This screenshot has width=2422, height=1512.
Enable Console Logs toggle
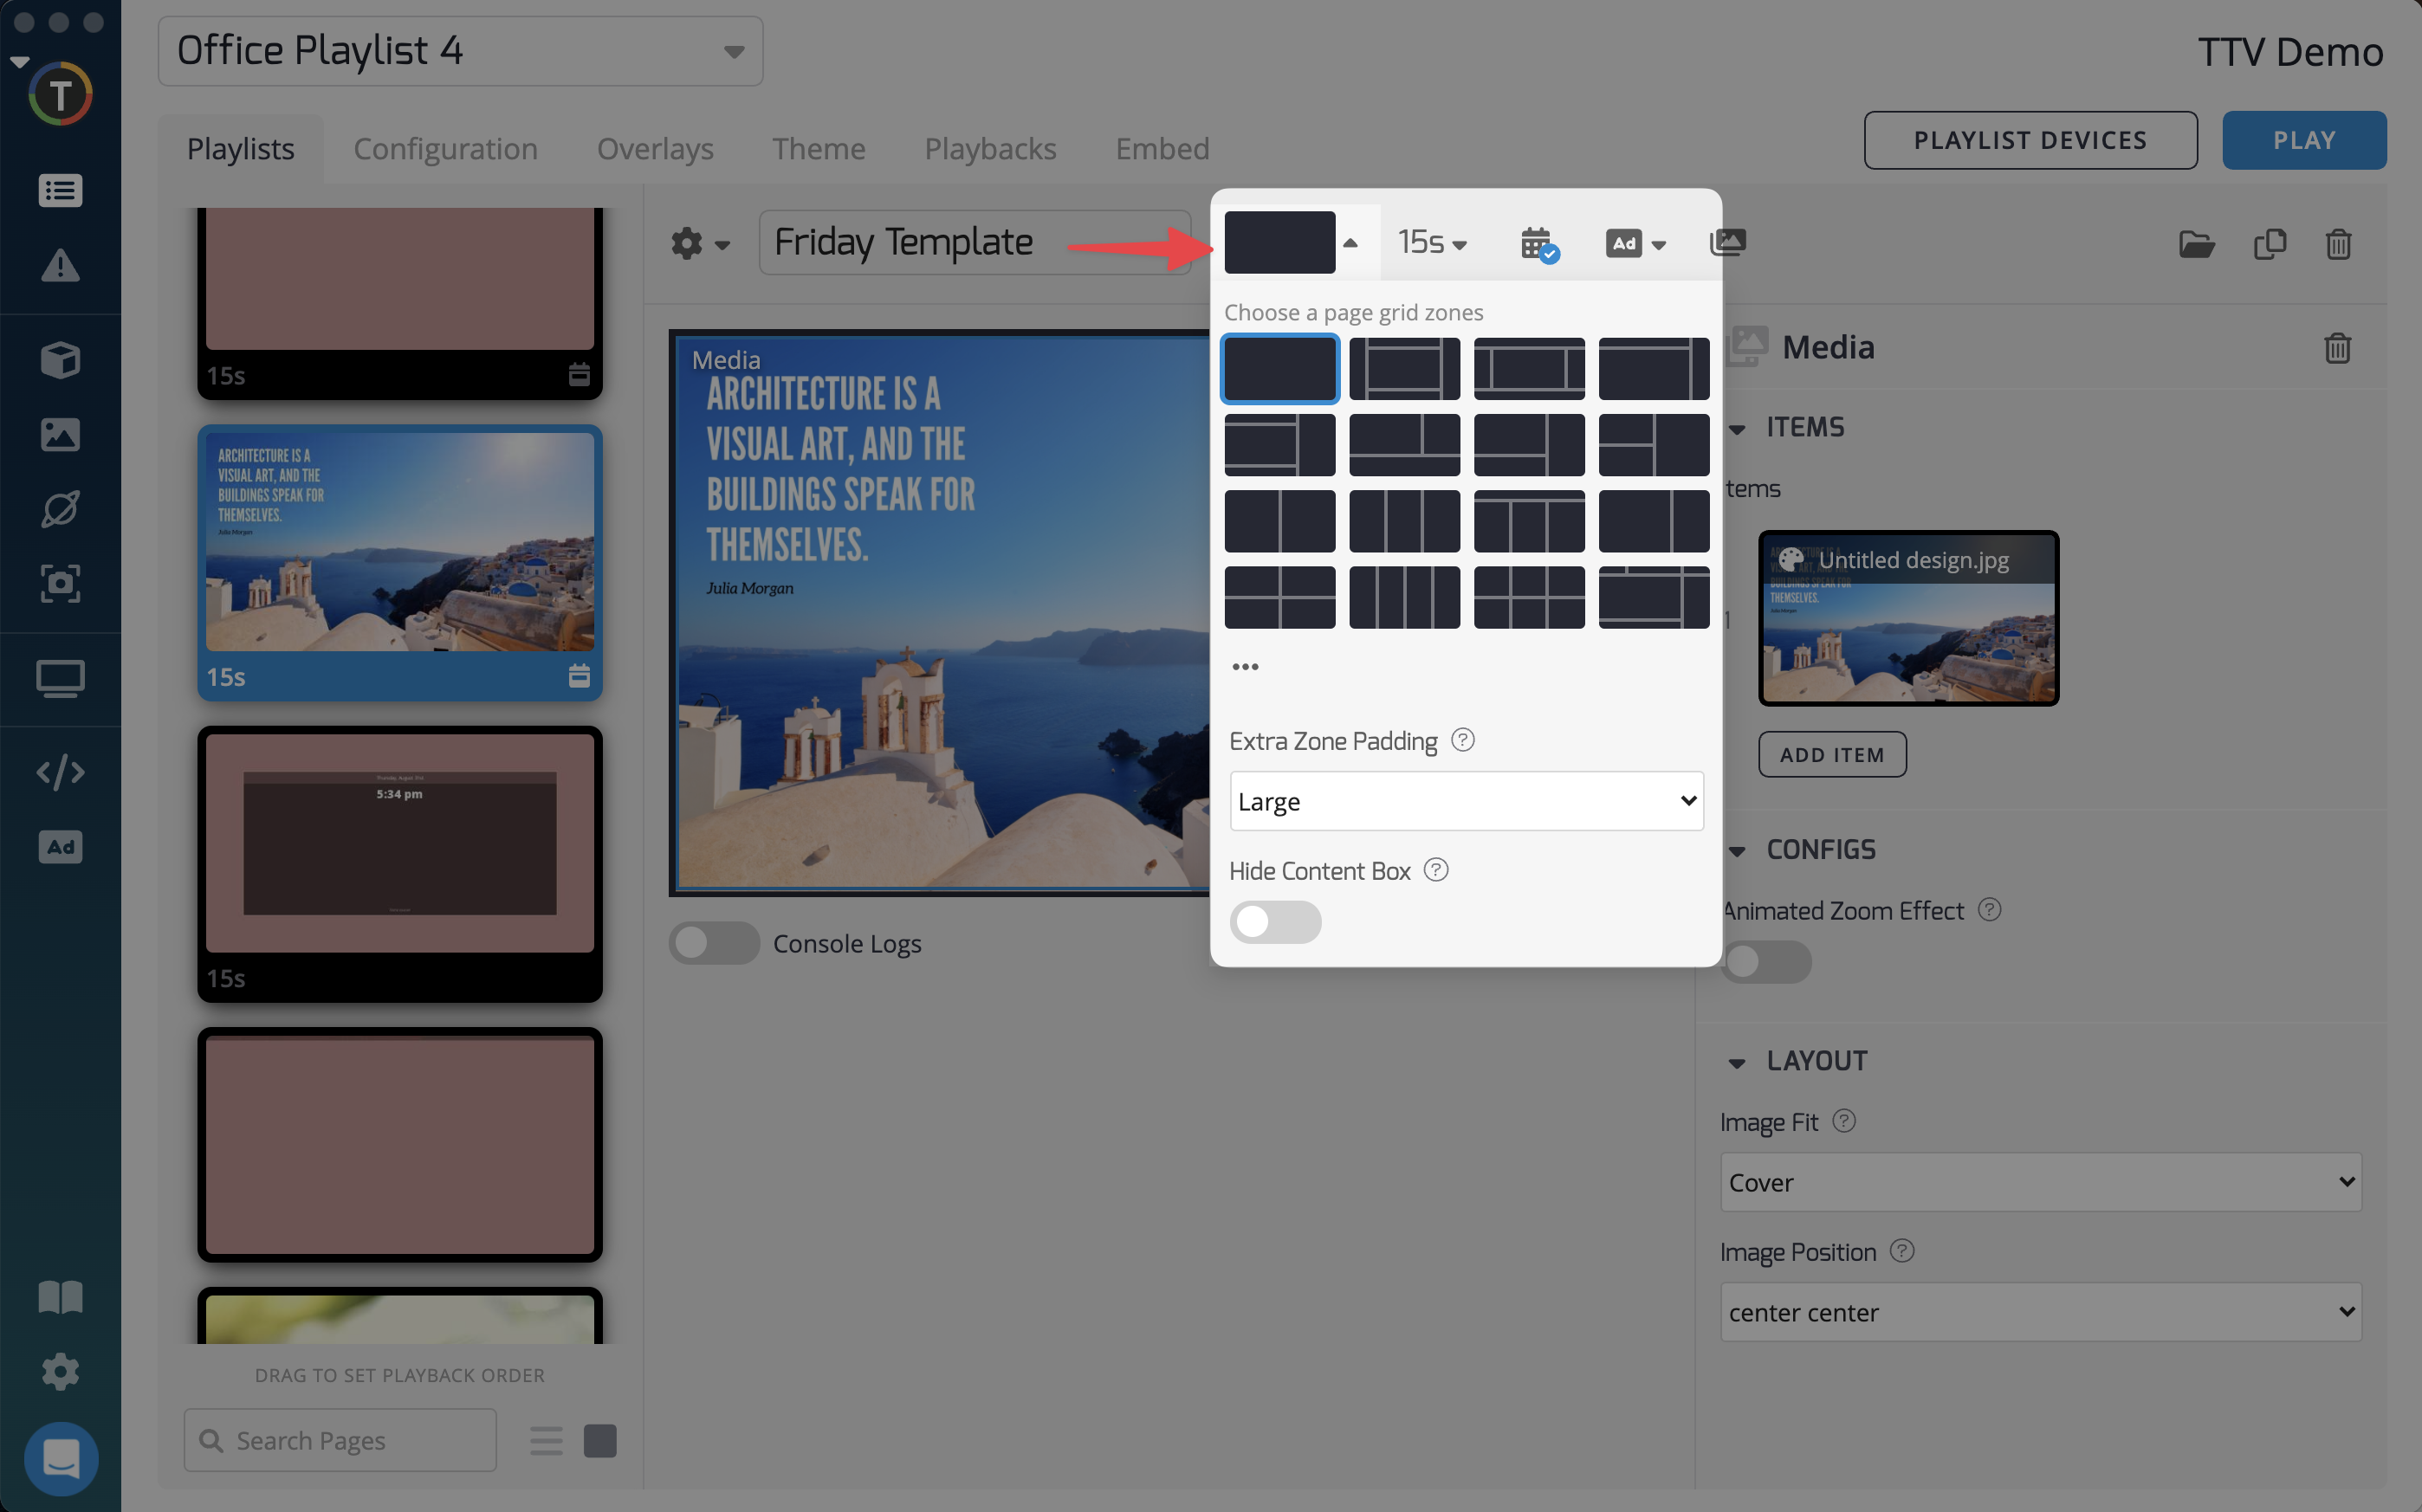[713, 943]
